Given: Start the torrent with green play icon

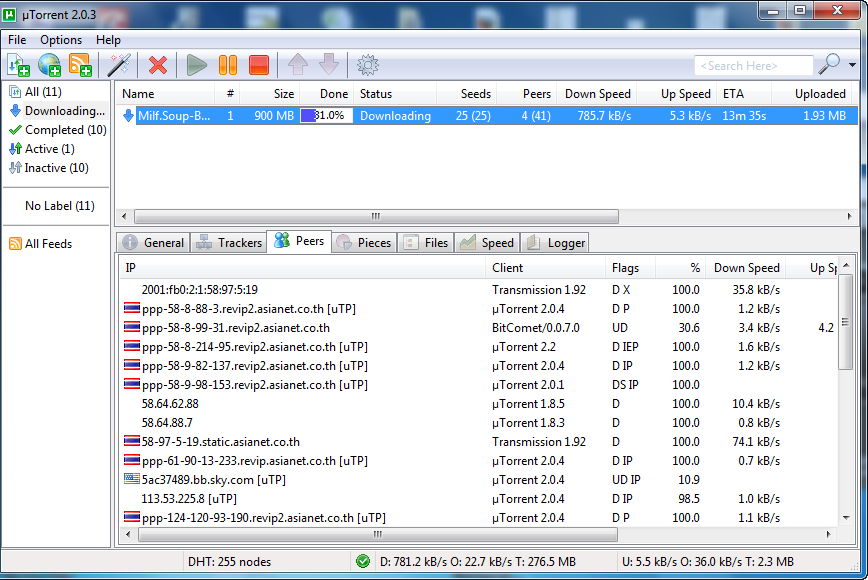Looking at the screenshot, I should [x=197, y=65].
